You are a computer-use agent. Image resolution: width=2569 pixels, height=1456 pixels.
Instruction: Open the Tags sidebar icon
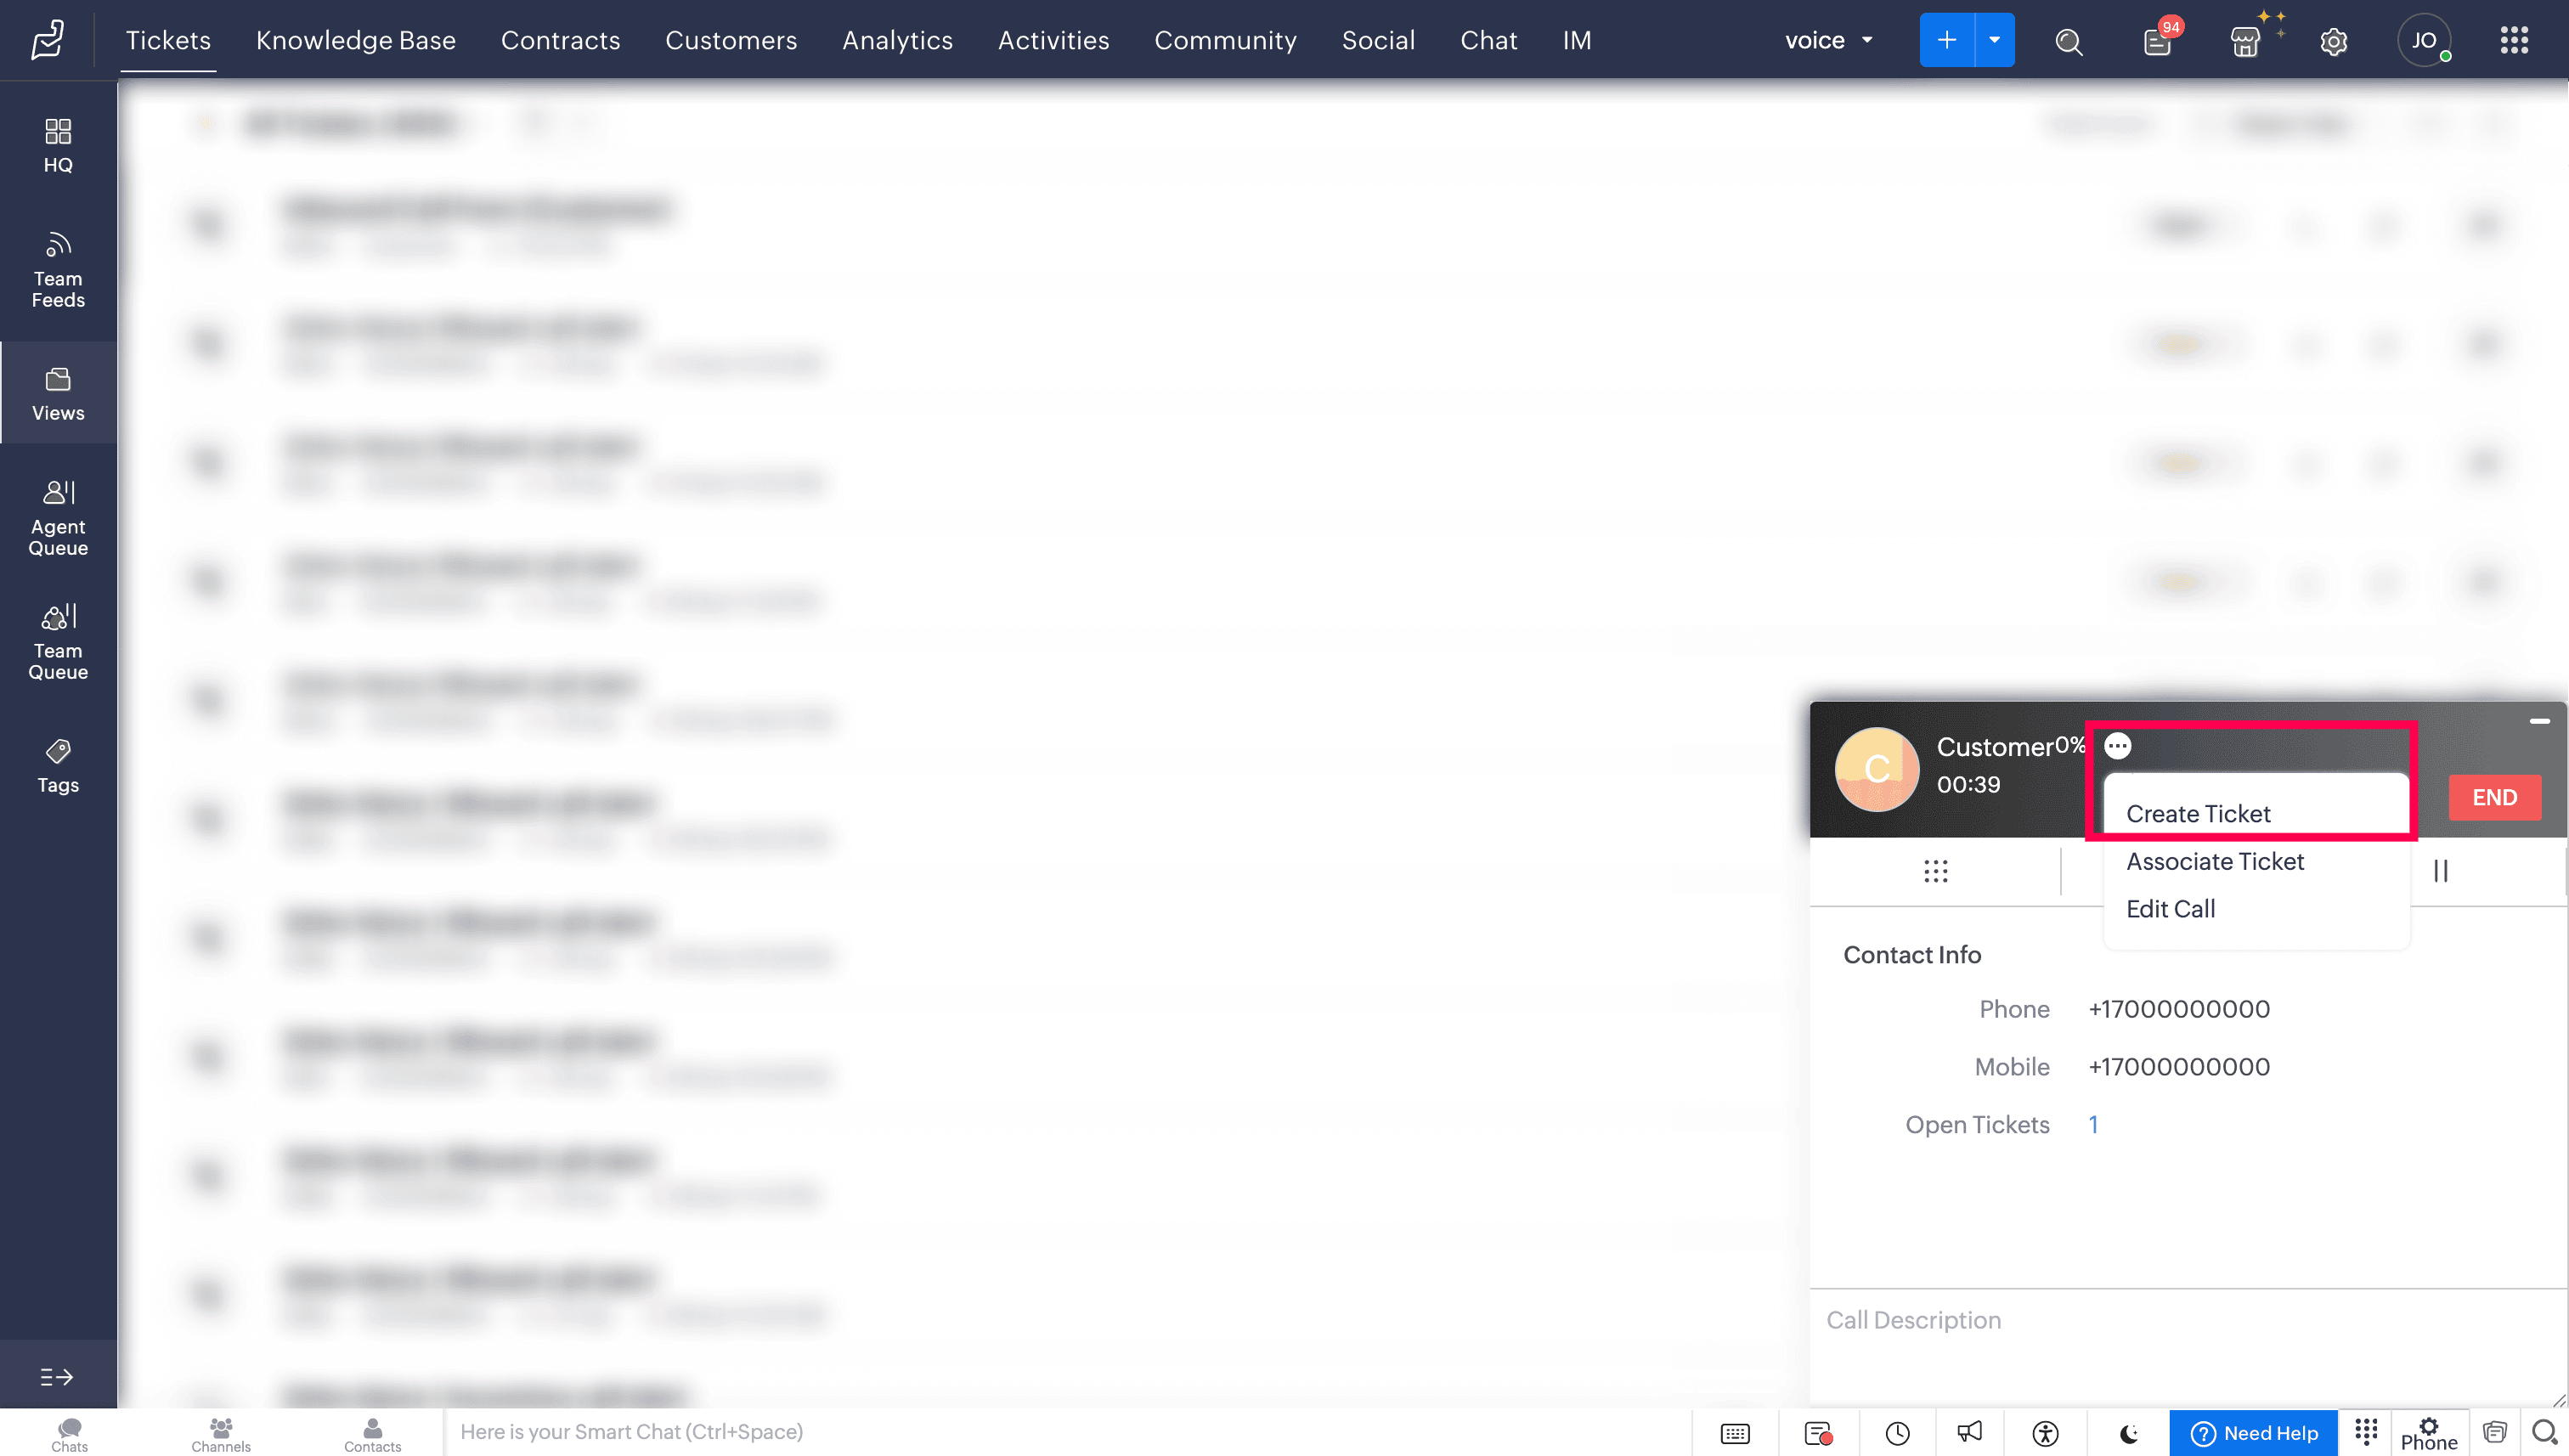click(58, 766)
